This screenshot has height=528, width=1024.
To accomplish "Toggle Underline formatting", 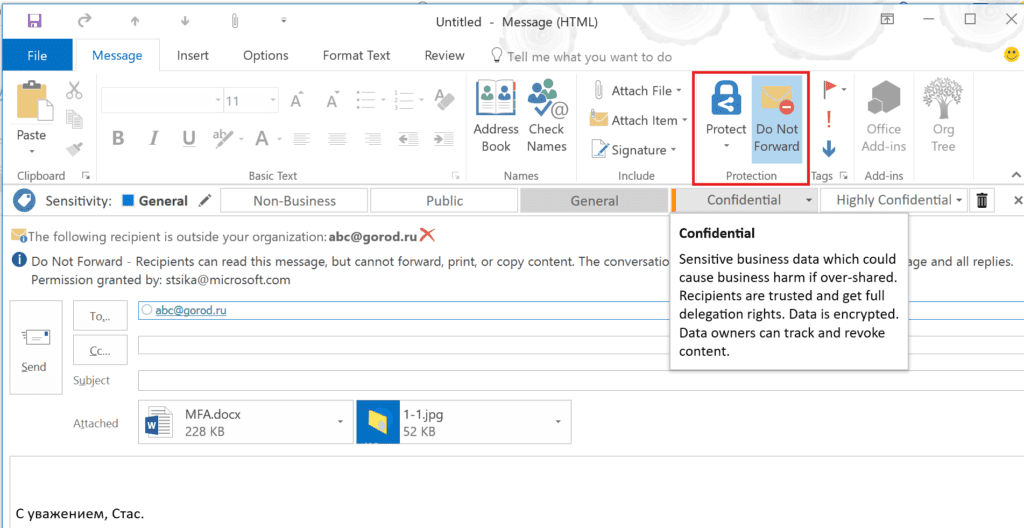I will [x=189, y=138].
